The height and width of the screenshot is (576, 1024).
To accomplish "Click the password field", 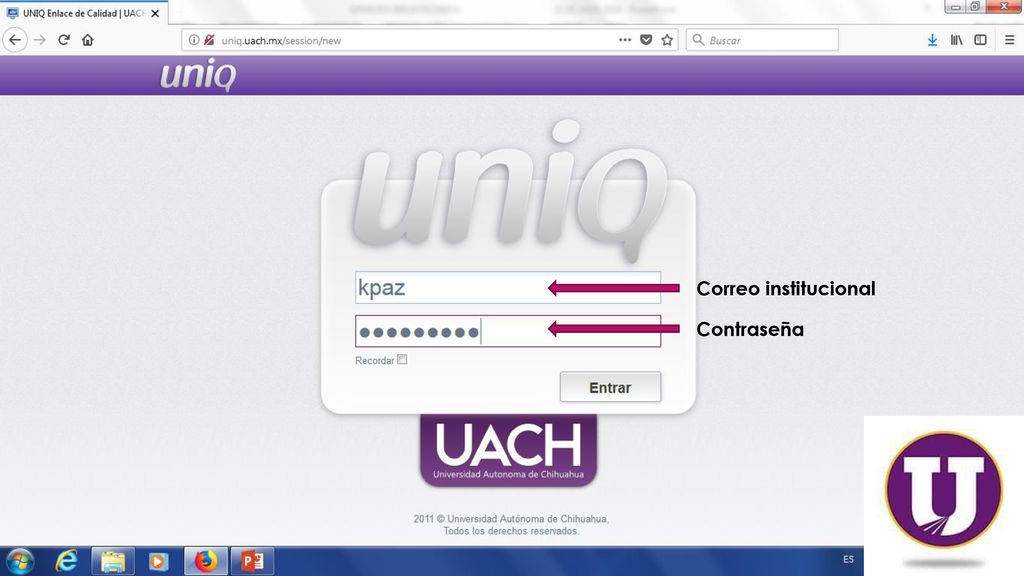I will [x=508, y=331].
